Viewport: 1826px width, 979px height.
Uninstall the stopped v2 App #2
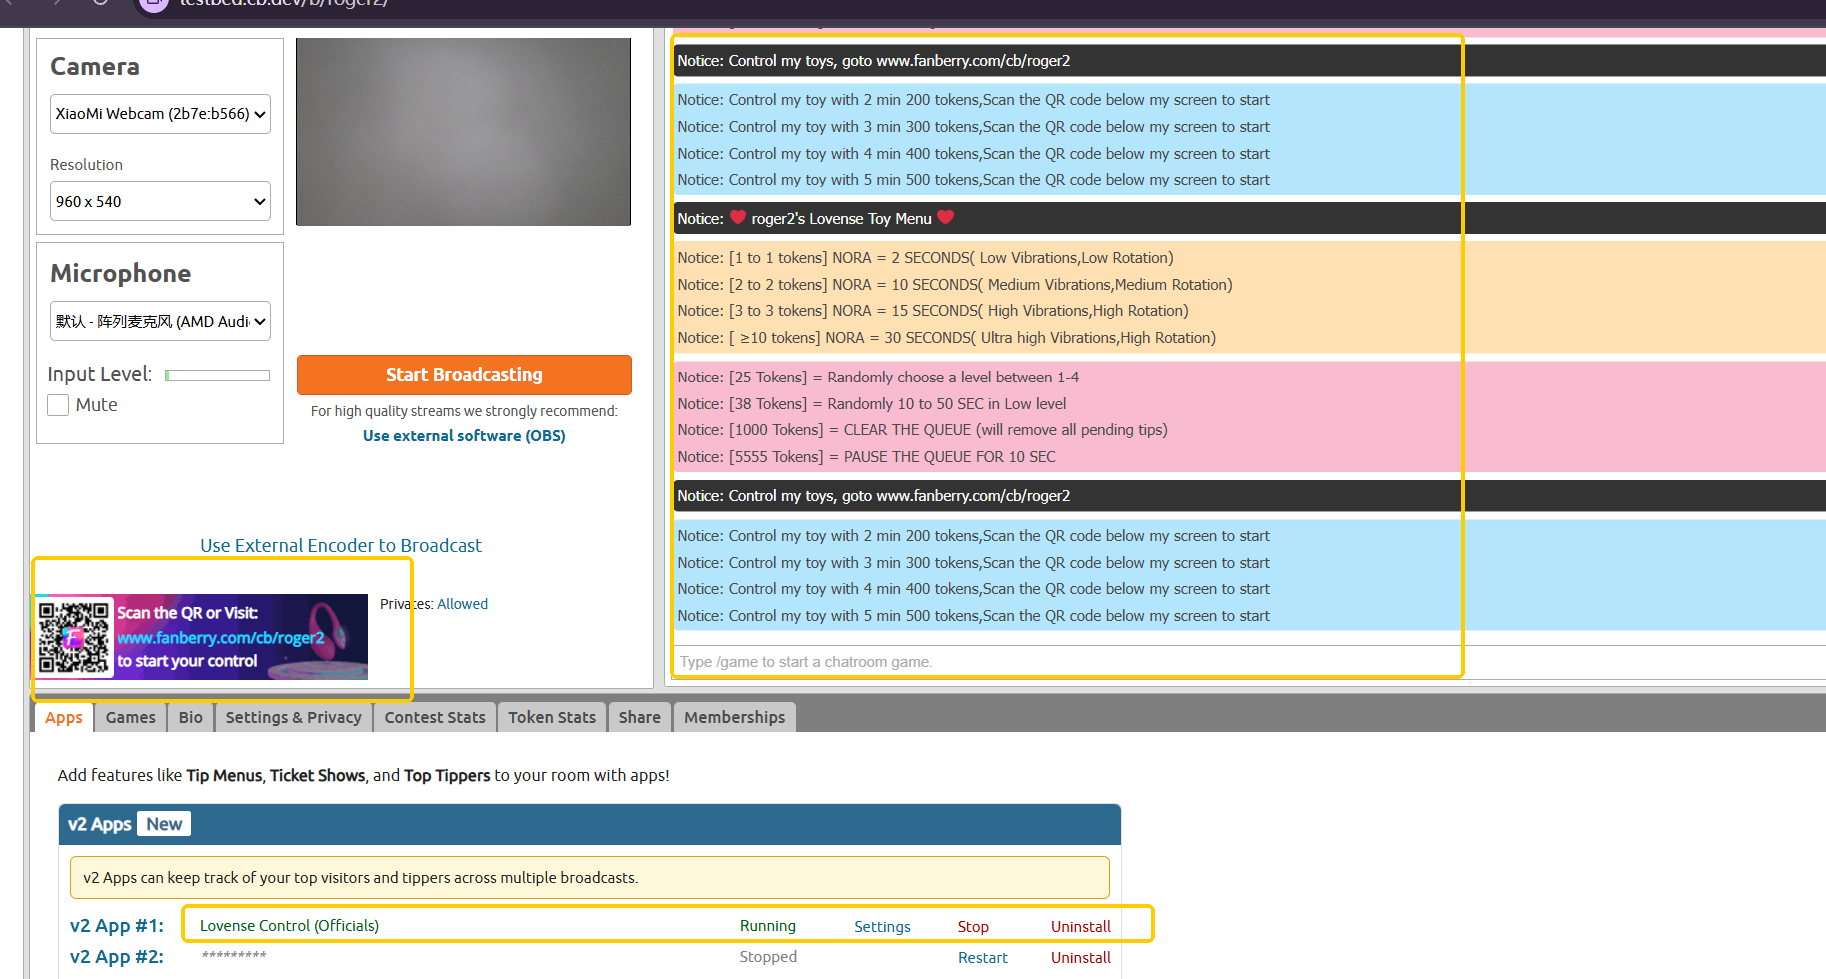tap(1081, 958)
